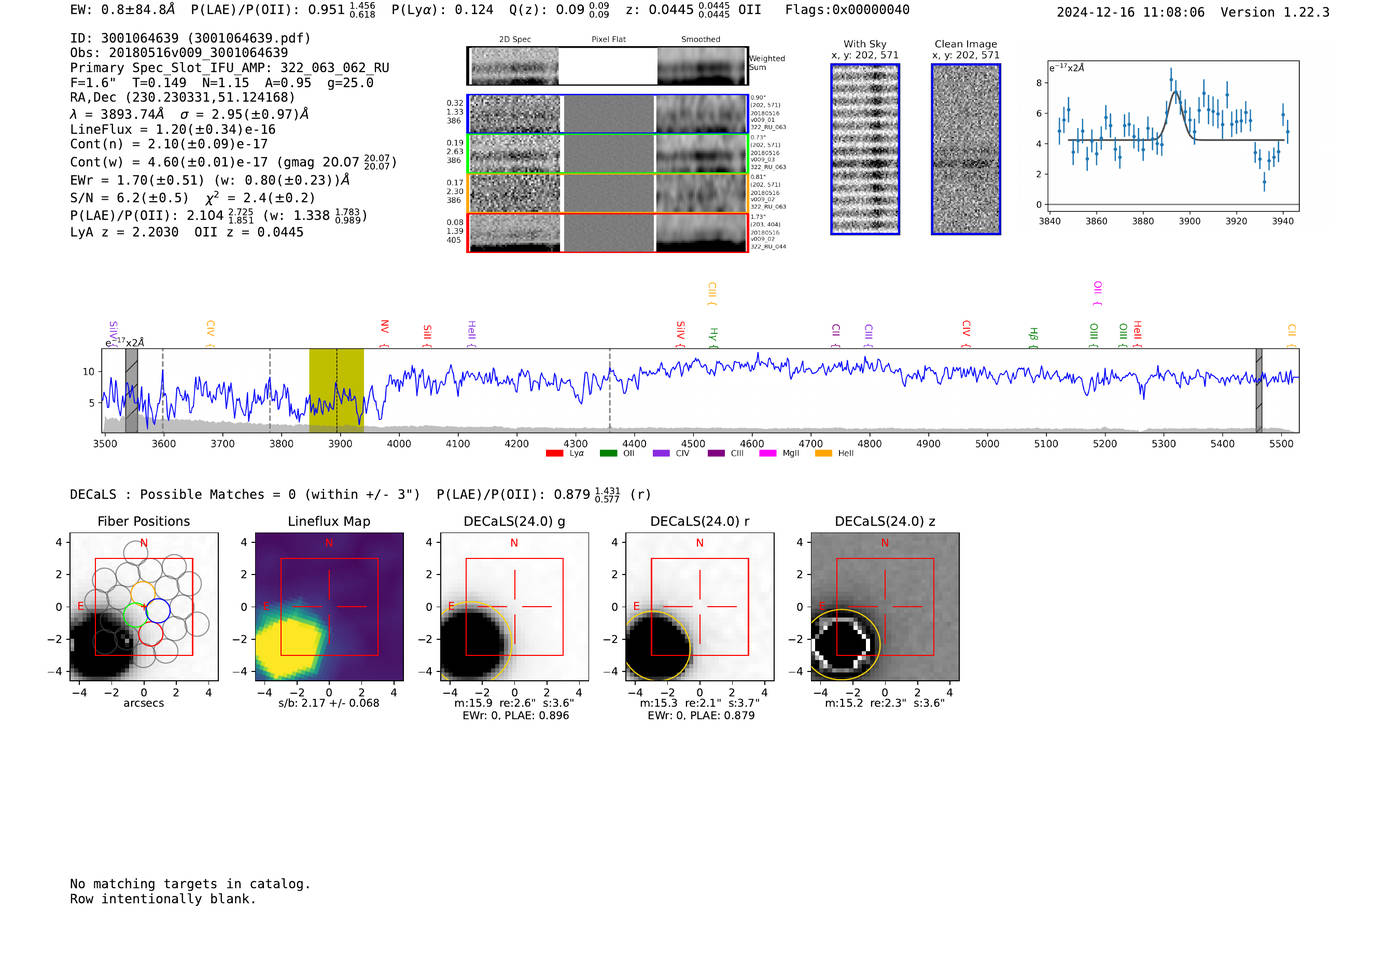Click the RA,Dec coordinates text
1400x953 pixels.
click(183, 97)
